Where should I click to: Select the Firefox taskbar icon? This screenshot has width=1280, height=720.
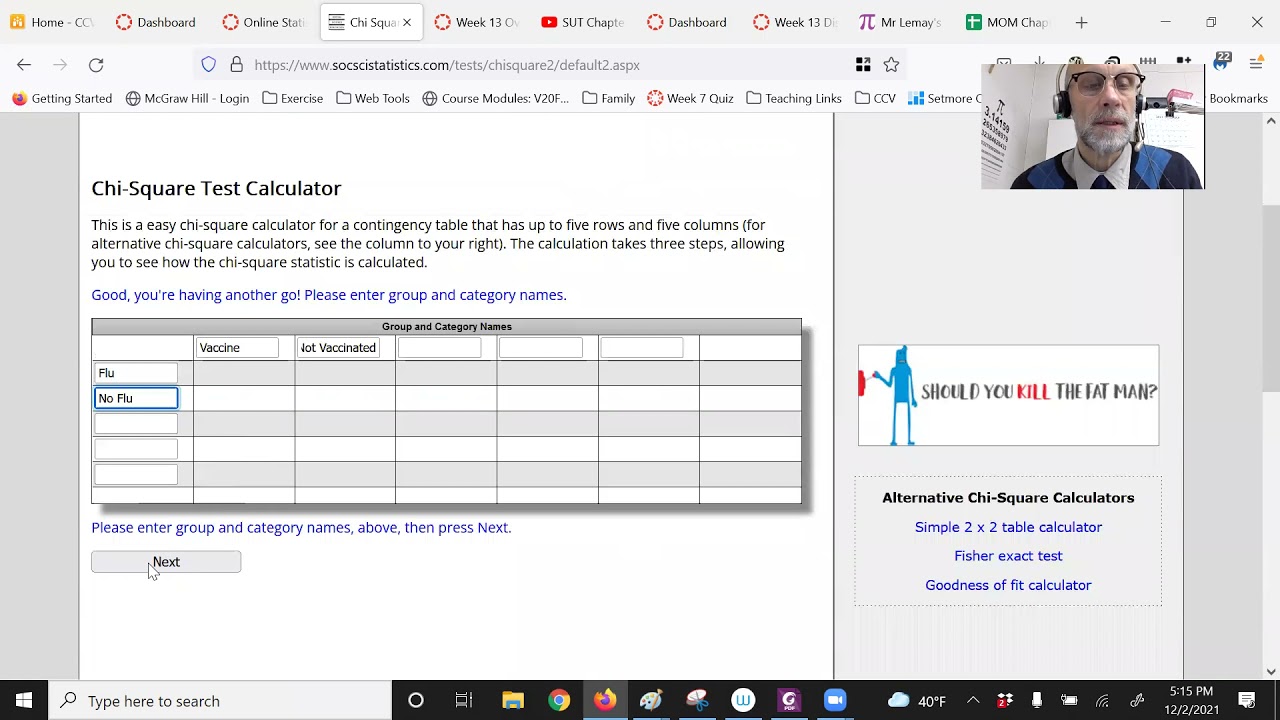[x=605, y=701]
